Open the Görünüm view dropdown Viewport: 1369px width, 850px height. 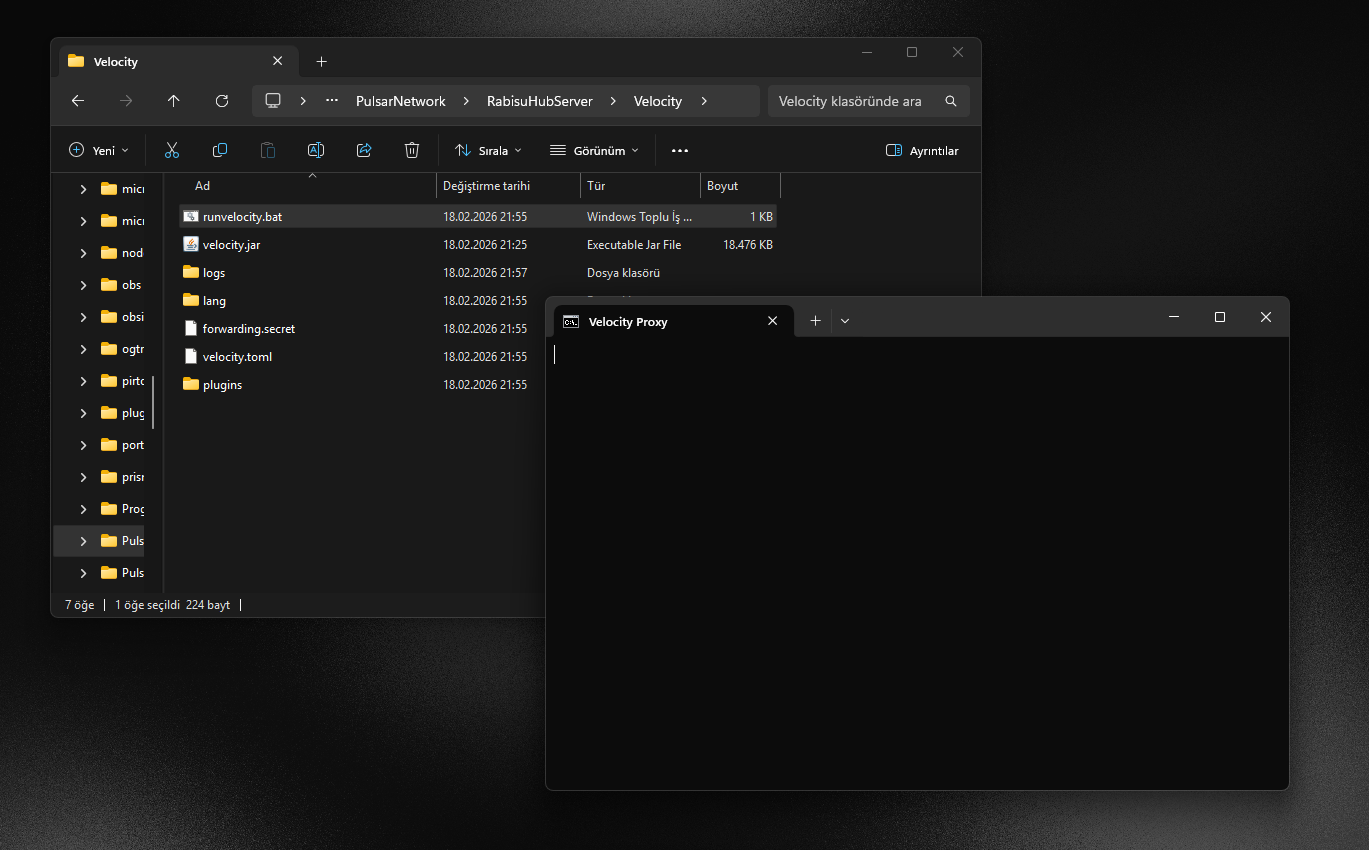[594, 151]
